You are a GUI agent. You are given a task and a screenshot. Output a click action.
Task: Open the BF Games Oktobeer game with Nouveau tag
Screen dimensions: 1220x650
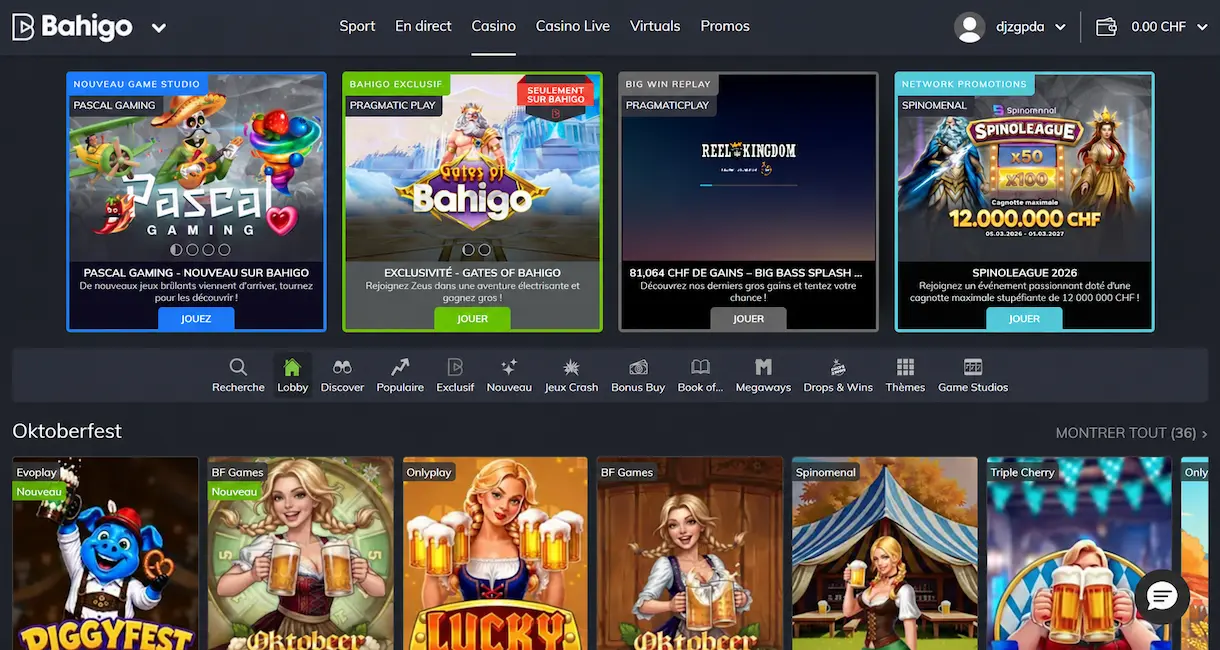coord(301,553)
